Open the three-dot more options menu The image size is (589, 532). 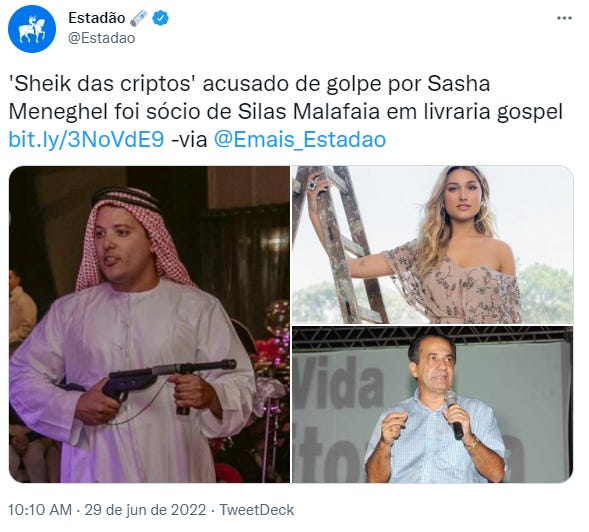[564, 18]
